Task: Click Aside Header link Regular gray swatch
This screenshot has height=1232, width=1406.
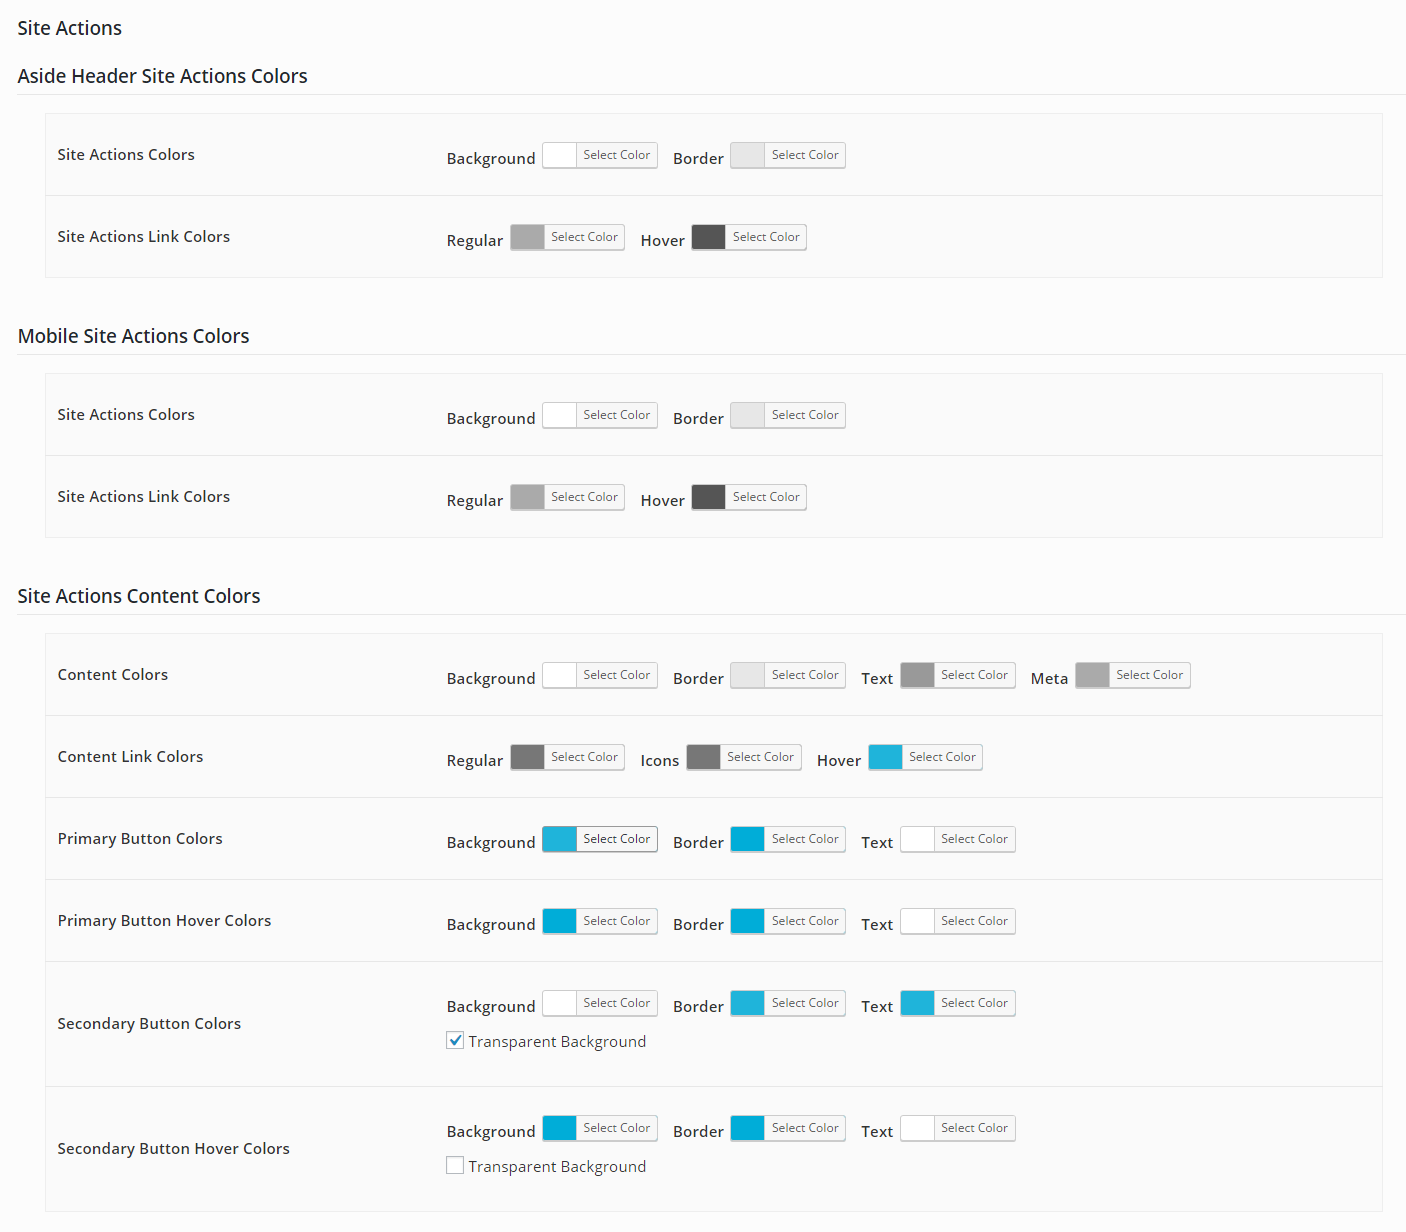Action: pyautogui.click(x=527, y=237)
